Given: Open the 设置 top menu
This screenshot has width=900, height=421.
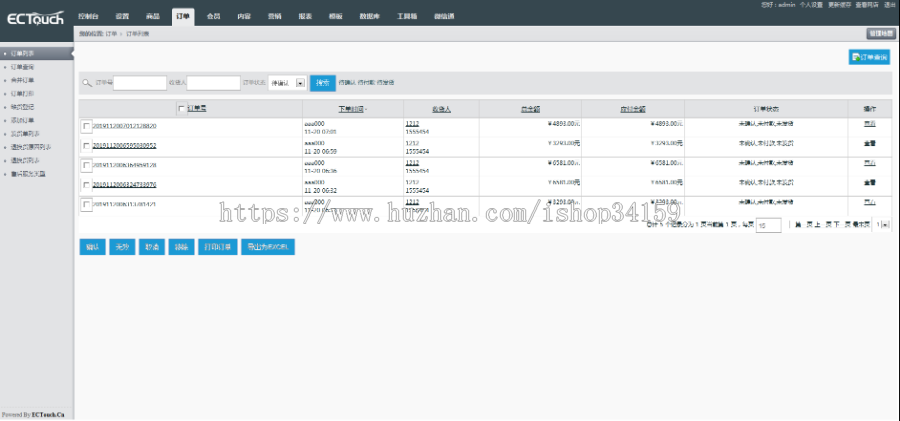Looking at the screenshot, I should 122,17.
